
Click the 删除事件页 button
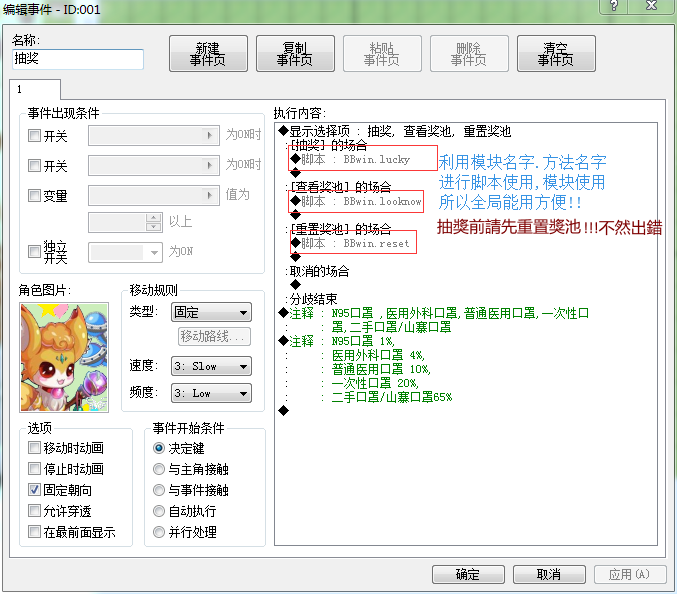coord(469,54)
